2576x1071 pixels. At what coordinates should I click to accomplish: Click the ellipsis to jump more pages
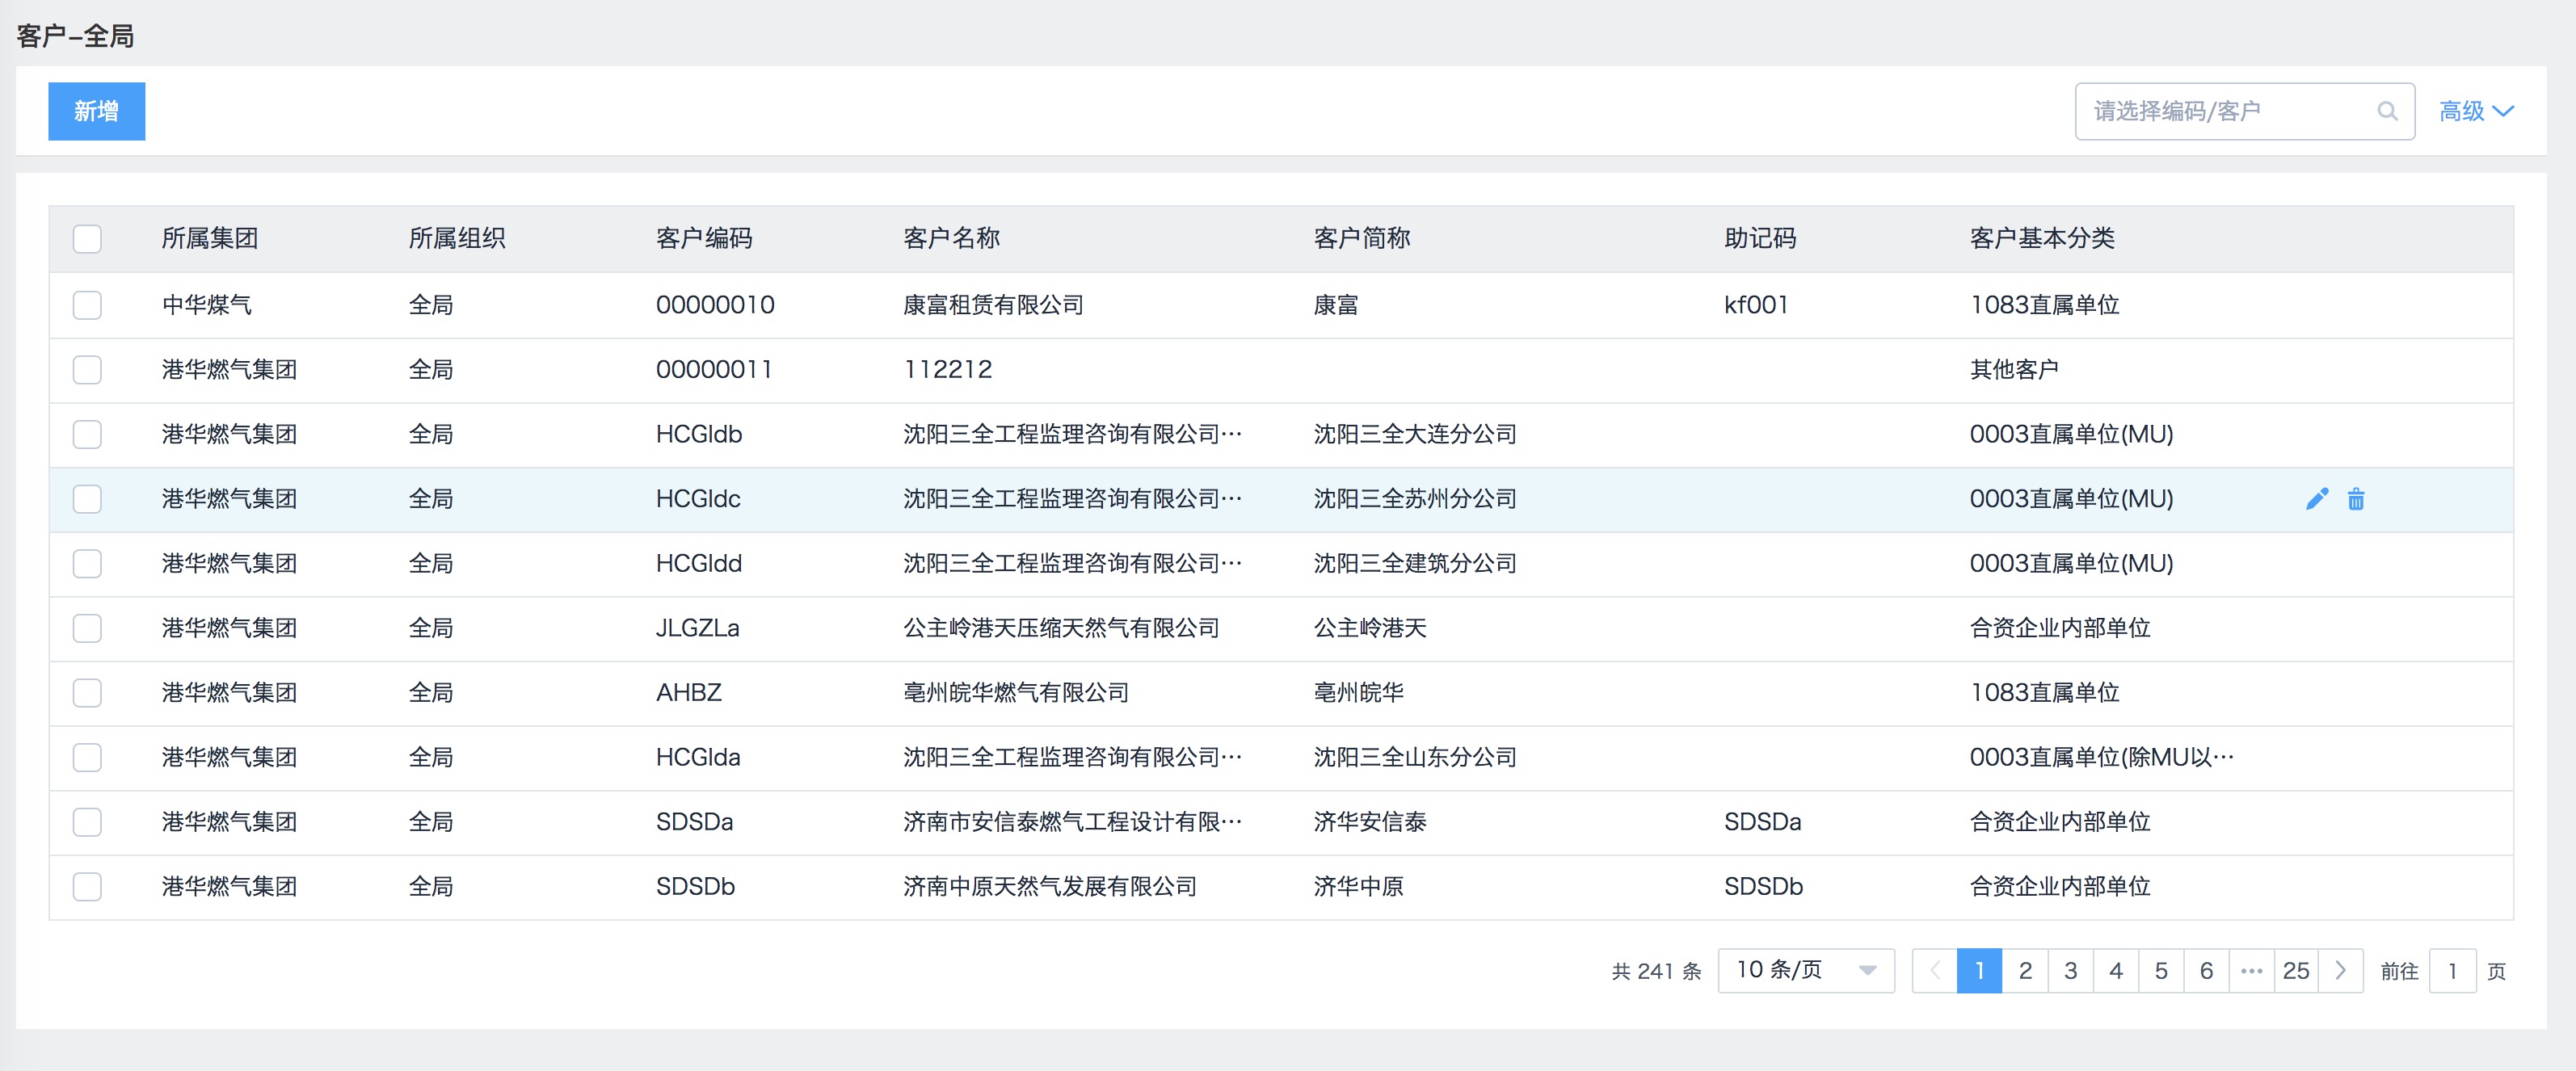(2251, 970)
